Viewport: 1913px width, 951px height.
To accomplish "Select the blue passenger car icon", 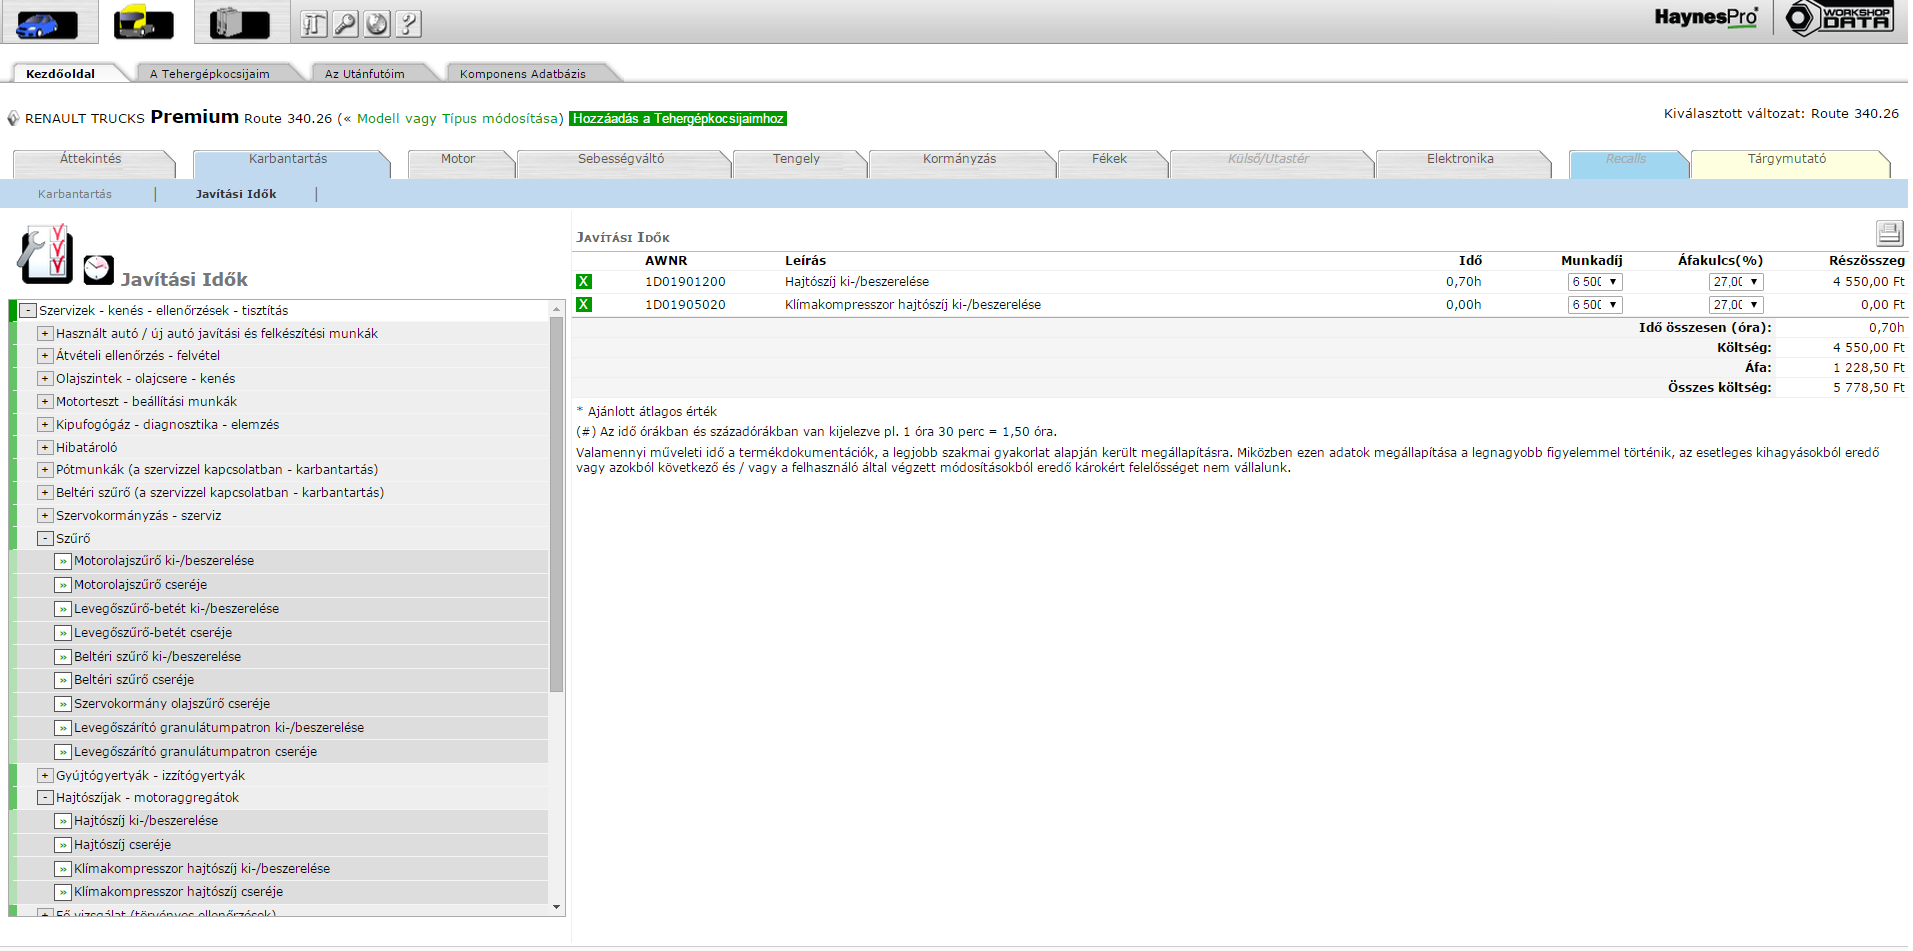I will click(47, 23).
